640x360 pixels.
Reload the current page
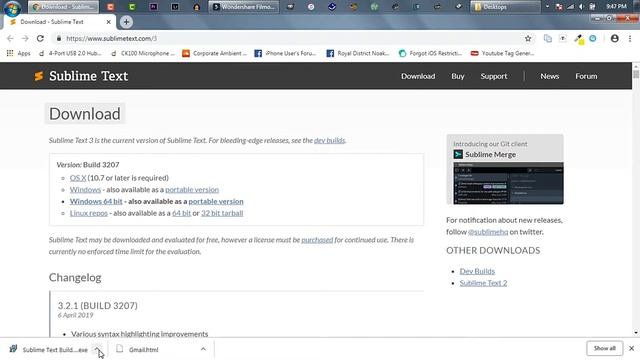click(40, 38)
